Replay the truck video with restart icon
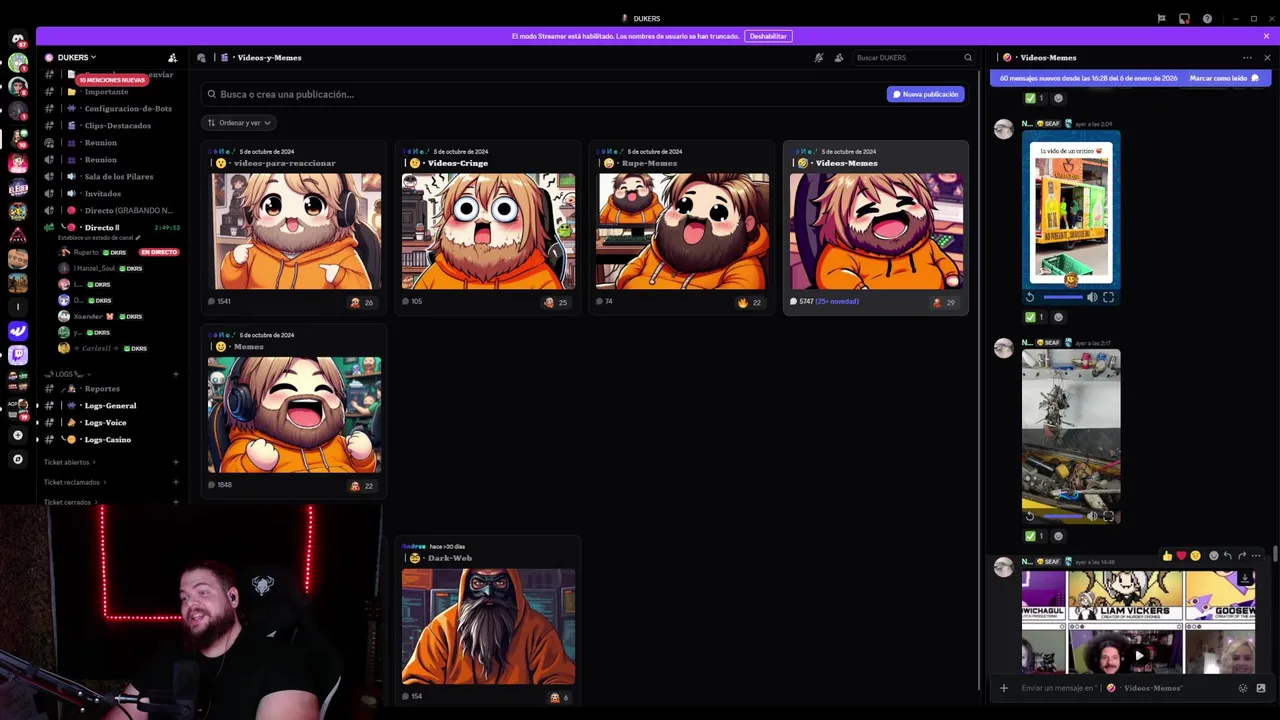 (x=1030, y=297)
